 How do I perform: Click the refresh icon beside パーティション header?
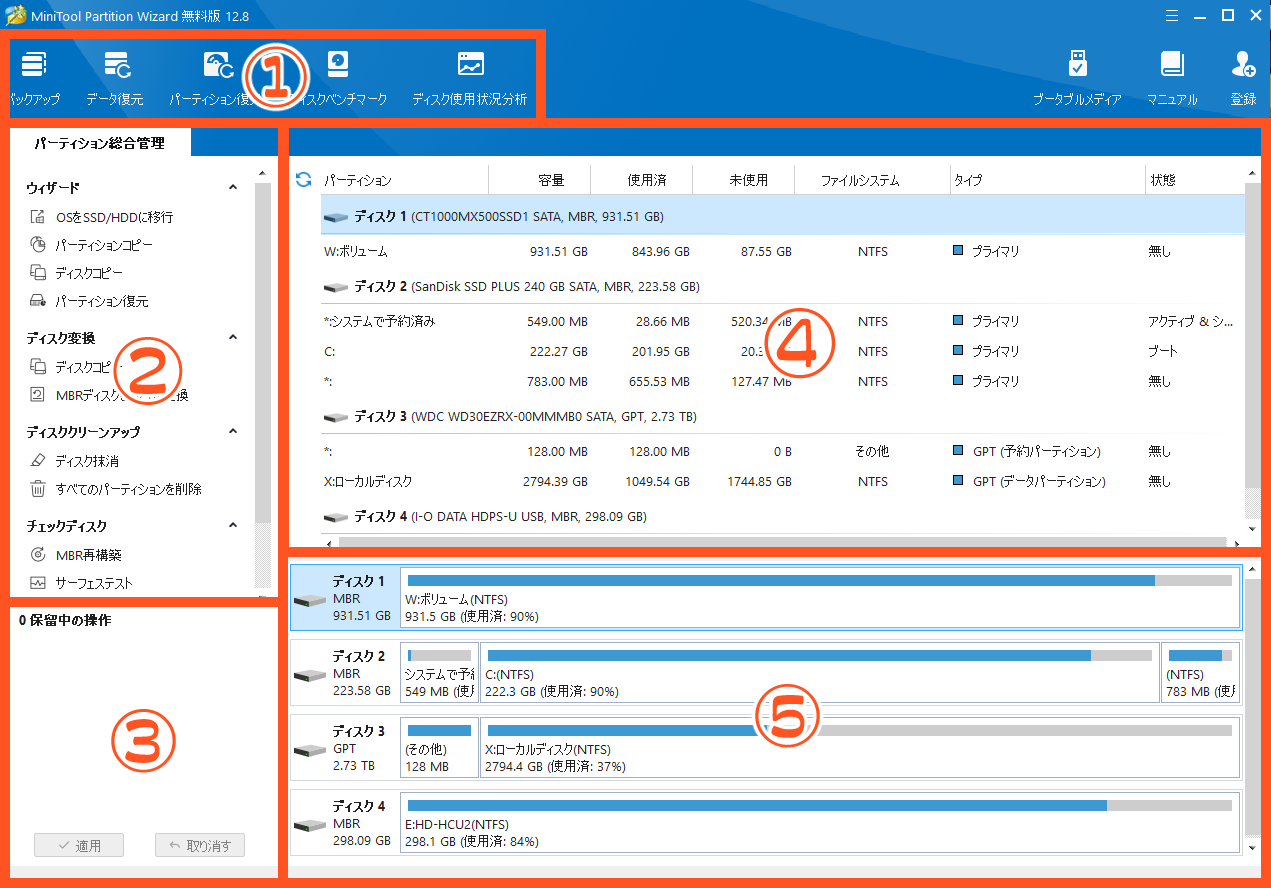click(x=304, y=180)
